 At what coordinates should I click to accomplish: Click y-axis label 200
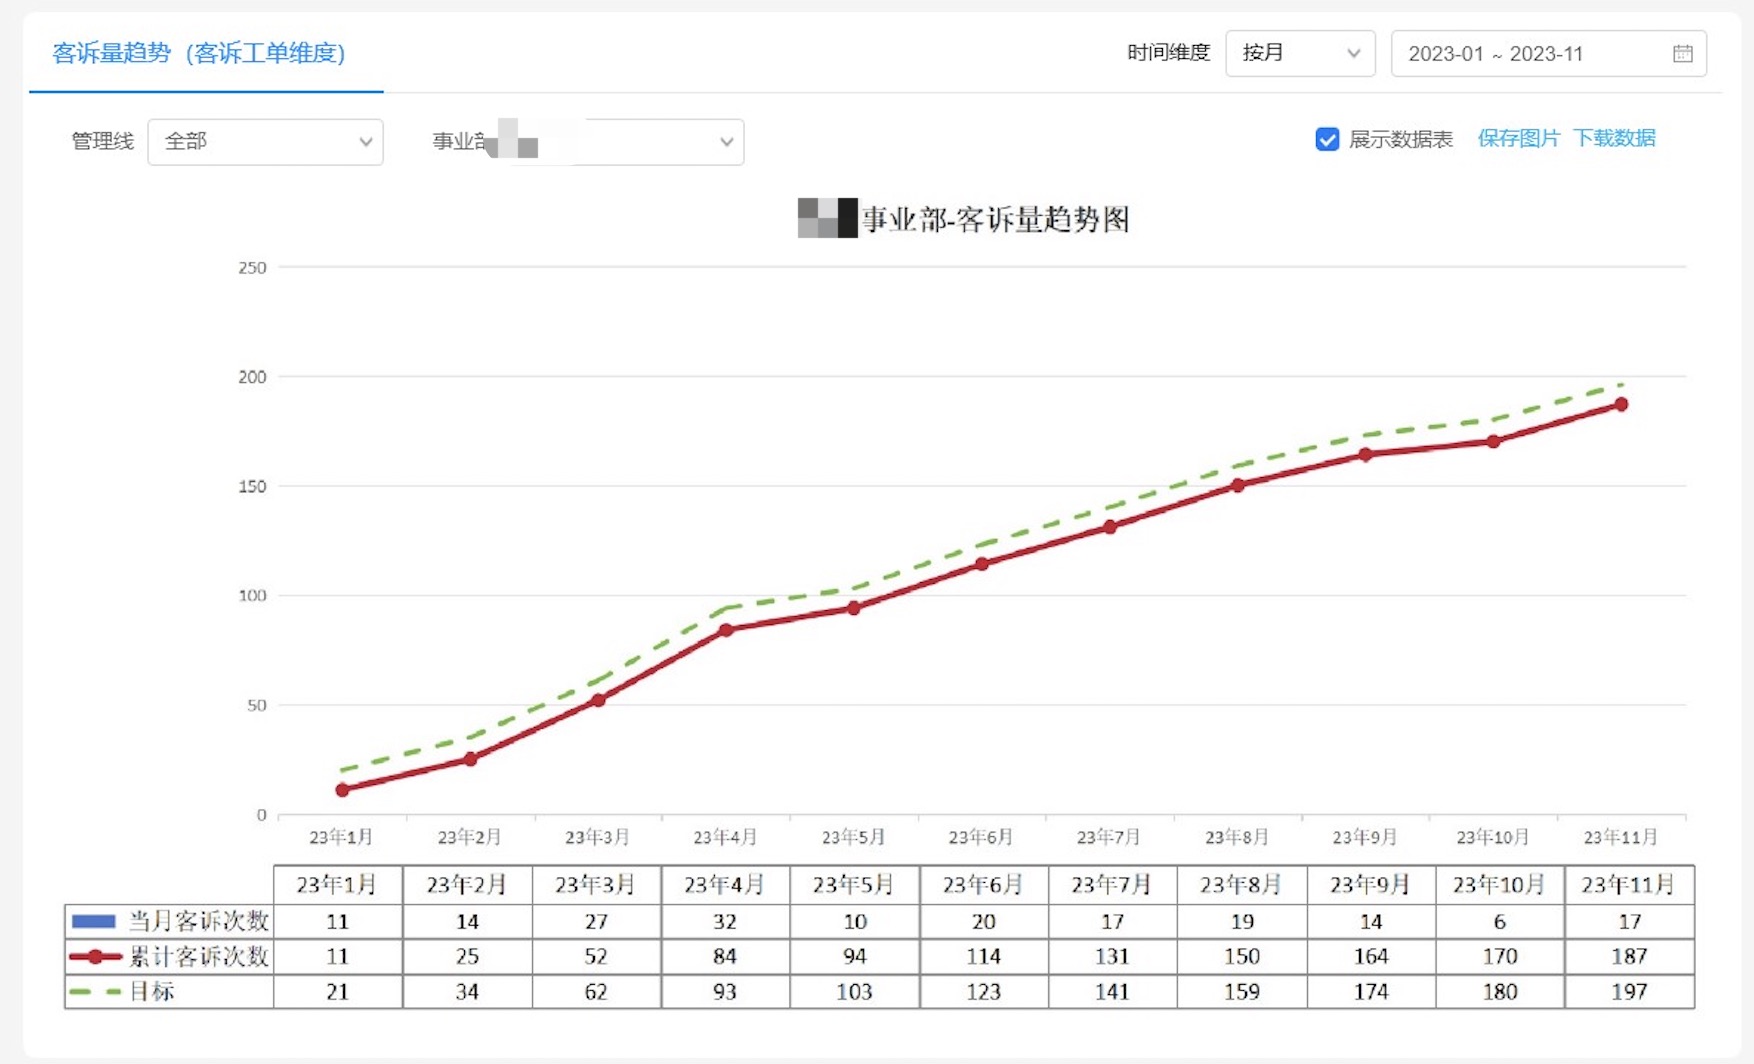coord(252,377)
